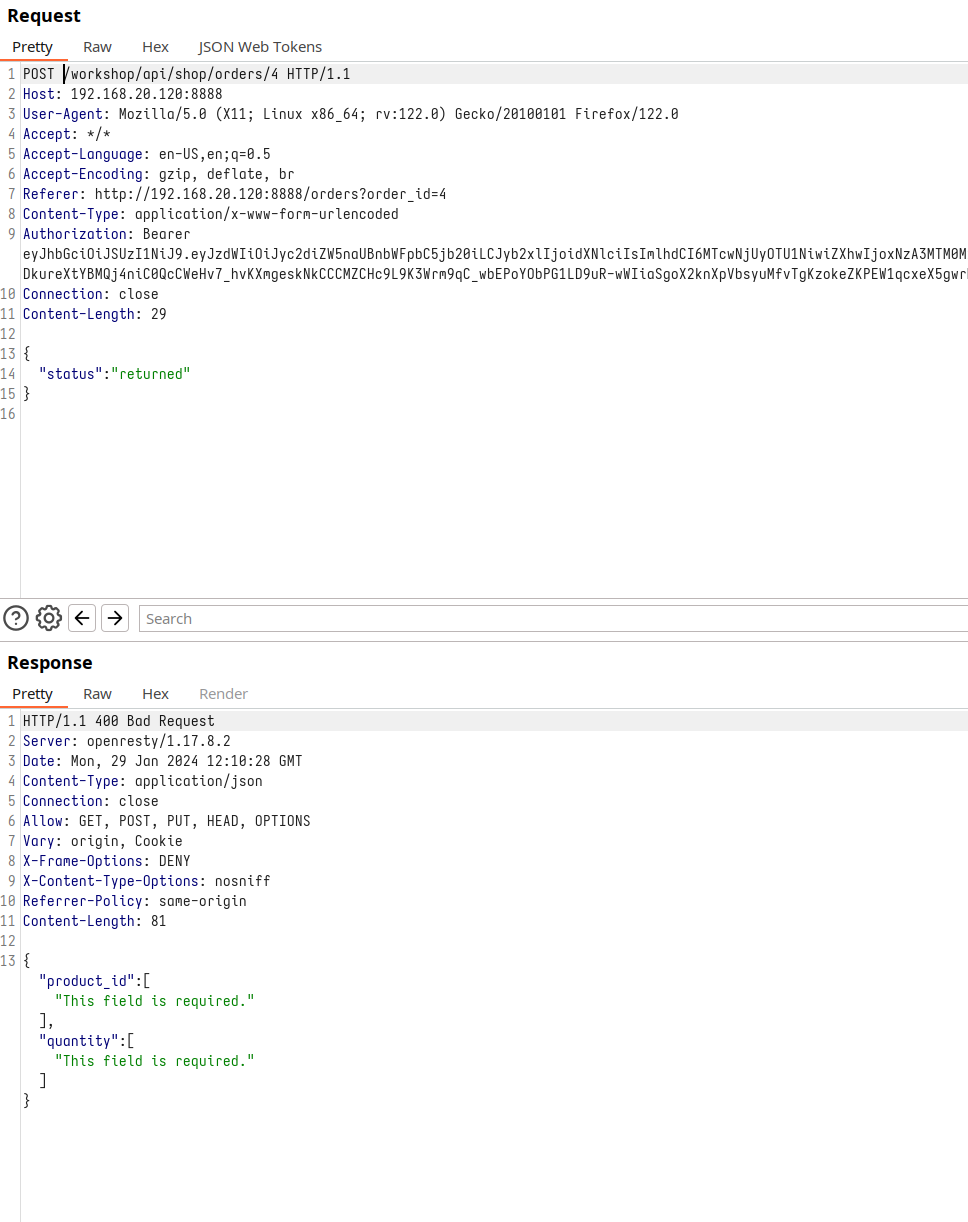Image resolution: width=968 pixels, height=1222 pixels.
Task: Select the response Pretty tab
Action: 33,694
